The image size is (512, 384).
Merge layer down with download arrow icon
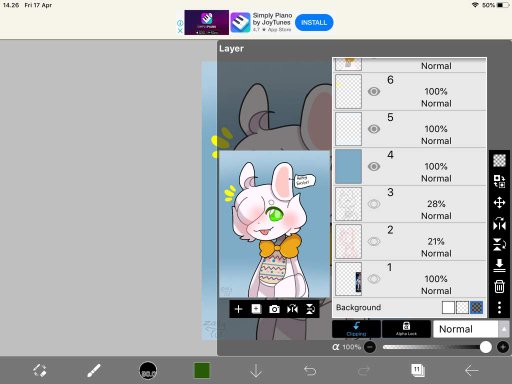499,265
